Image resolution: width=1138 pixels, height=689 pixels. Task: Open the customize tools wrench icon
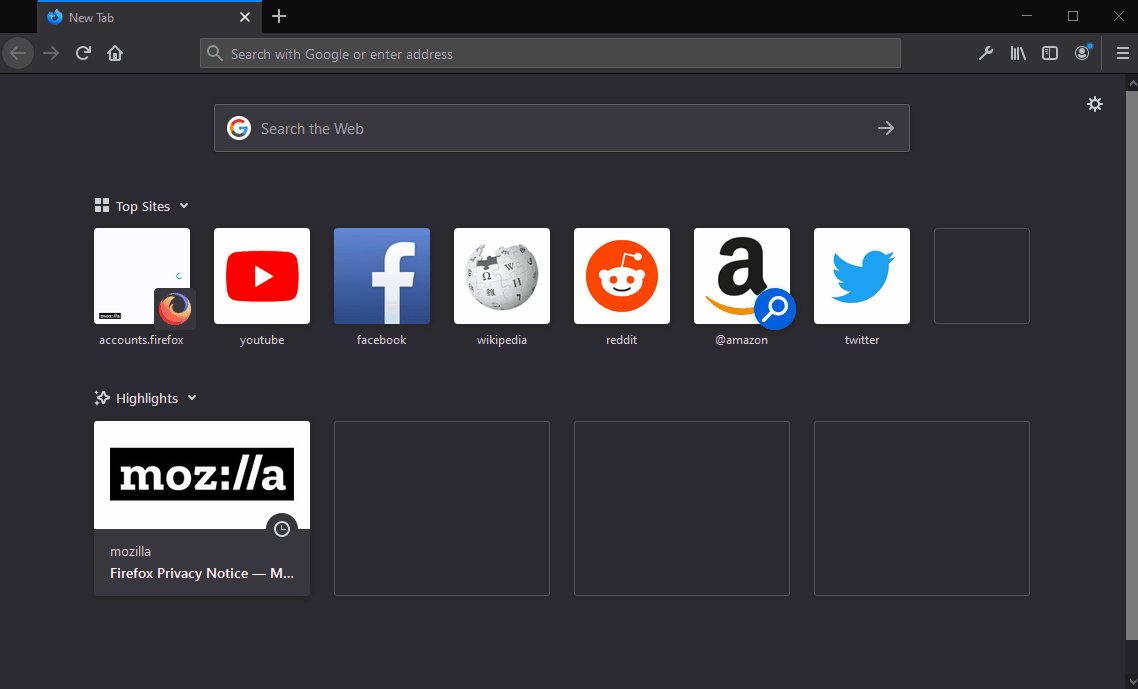[x=986, y=53]
